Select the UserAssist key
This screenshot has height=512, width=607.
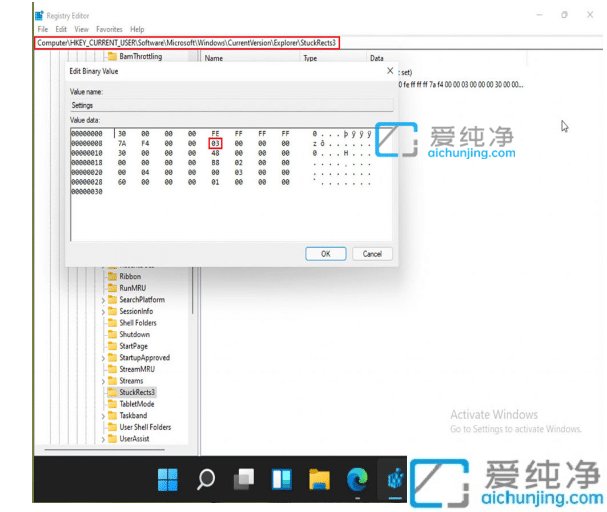pyautogui.click(x=134, y=439)
